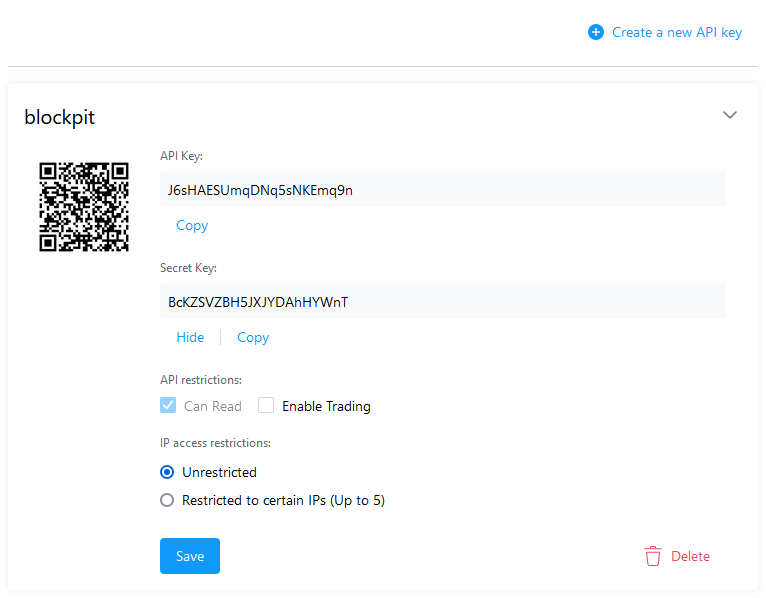Click the red Delete text
The height and width of the screenshot is (598, 766).
(690, 556)
